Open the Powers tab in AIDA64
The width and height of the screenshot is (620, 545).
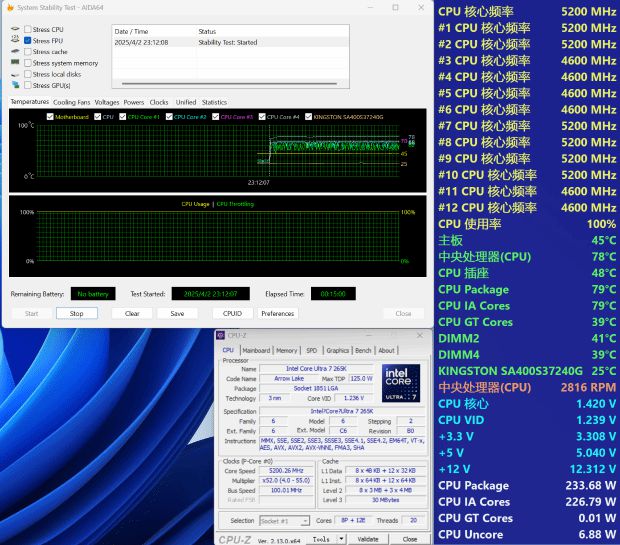click(x=134, y=102)
